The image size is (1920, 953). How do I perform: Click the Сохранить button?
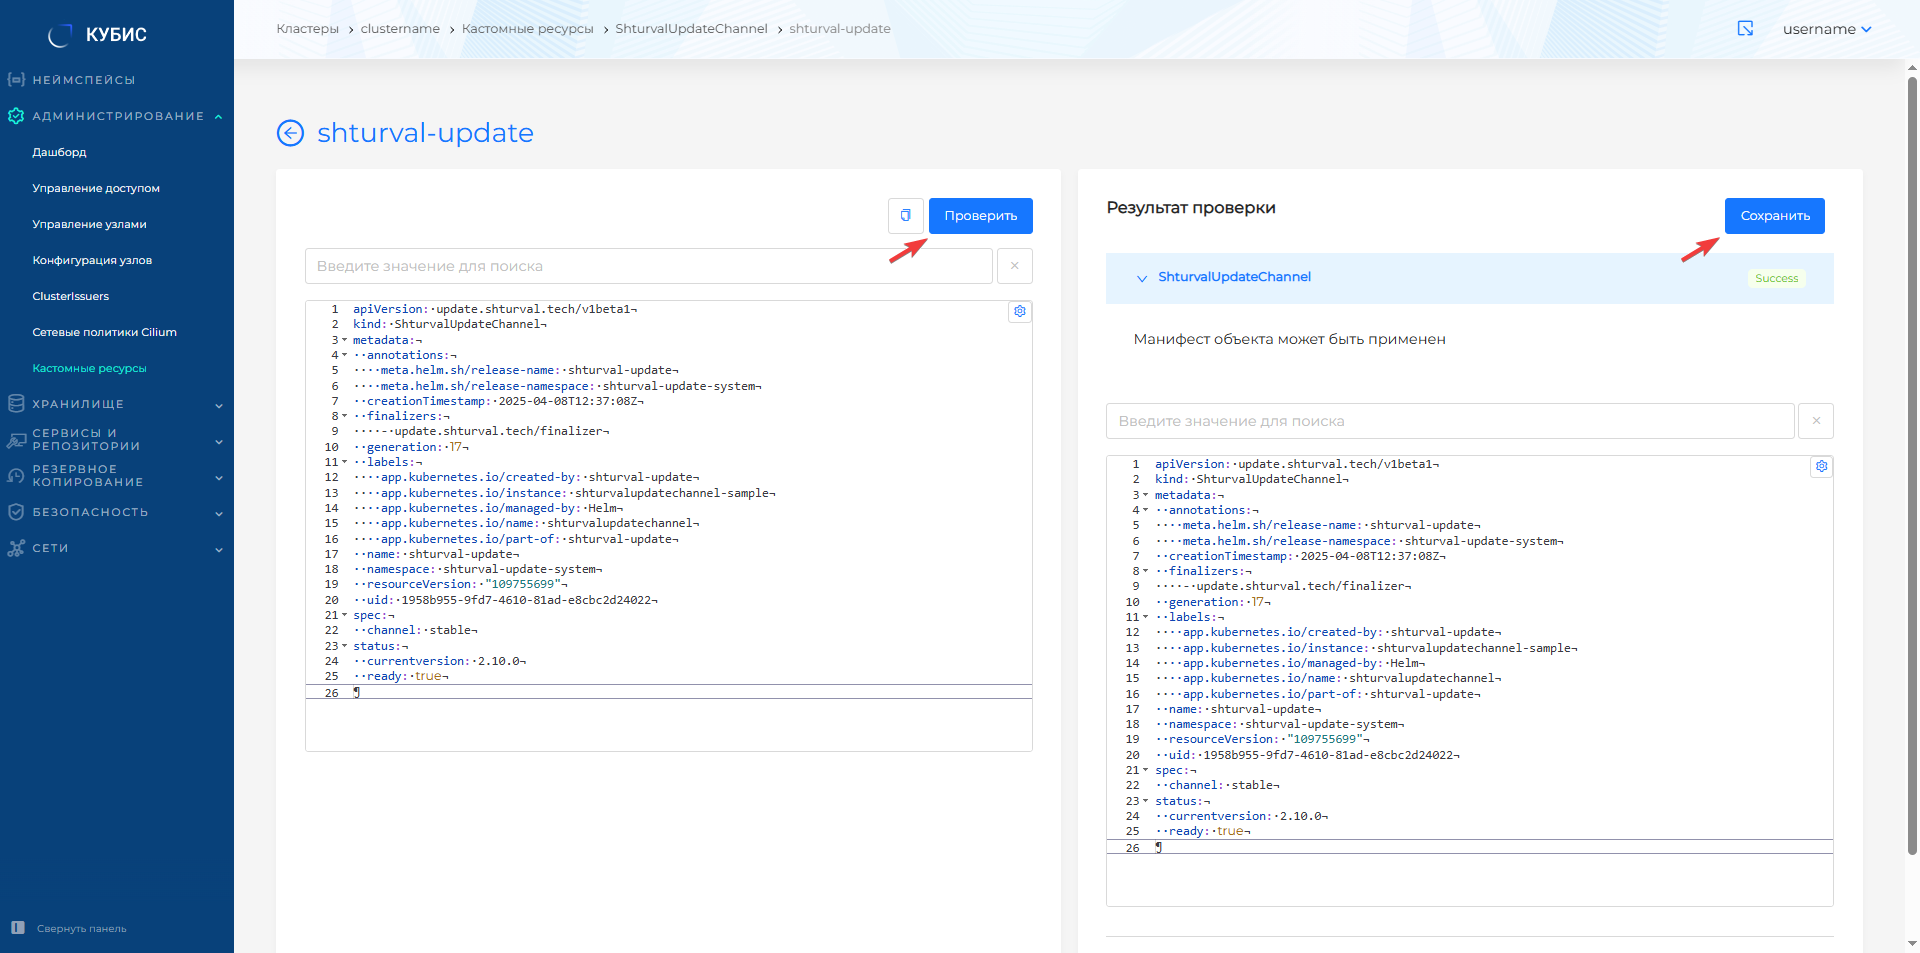1774,216
